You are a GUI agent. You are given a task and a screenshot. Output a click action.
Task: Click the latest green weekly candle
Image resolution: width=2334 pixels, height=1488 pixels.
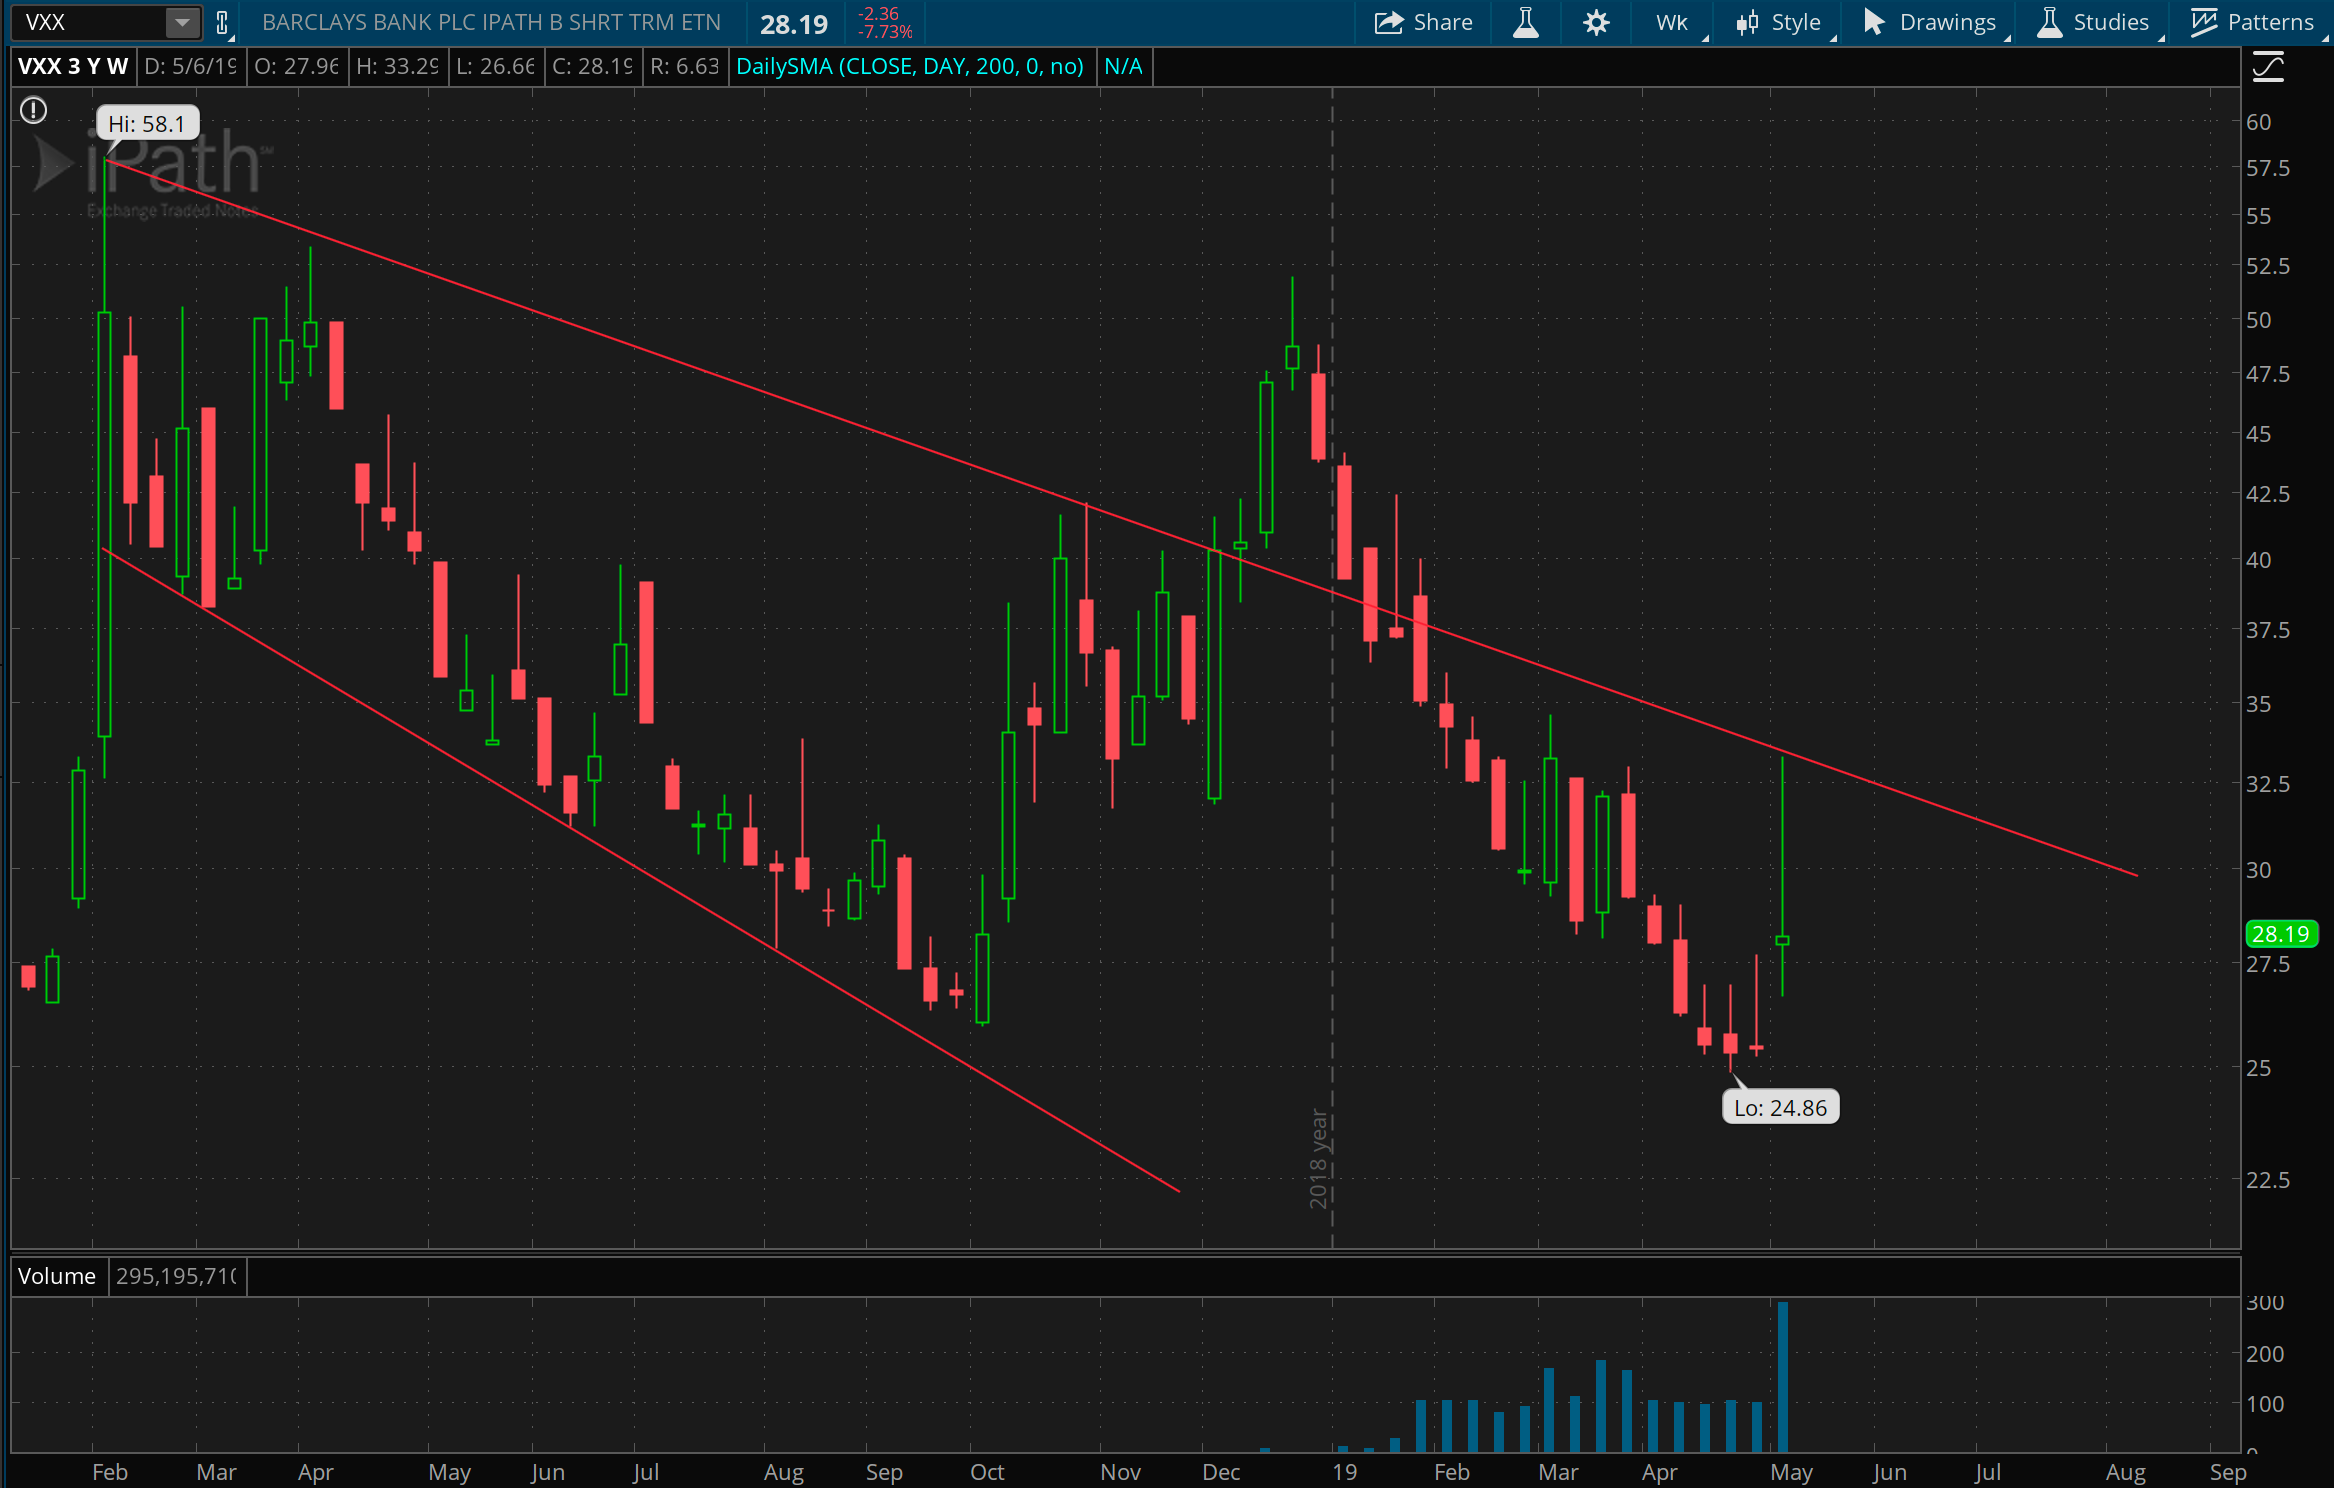[1782, 940]
